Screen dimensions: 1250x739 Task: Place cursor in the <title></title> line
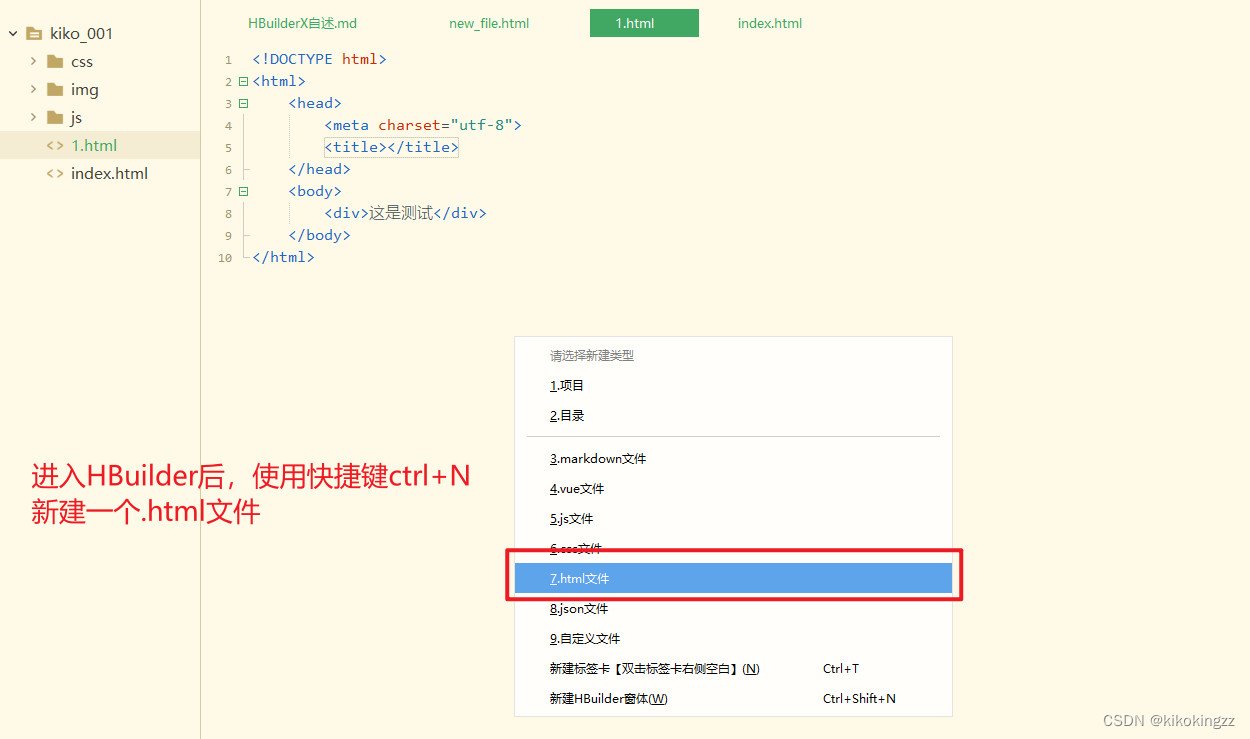(x=391, y=147)
